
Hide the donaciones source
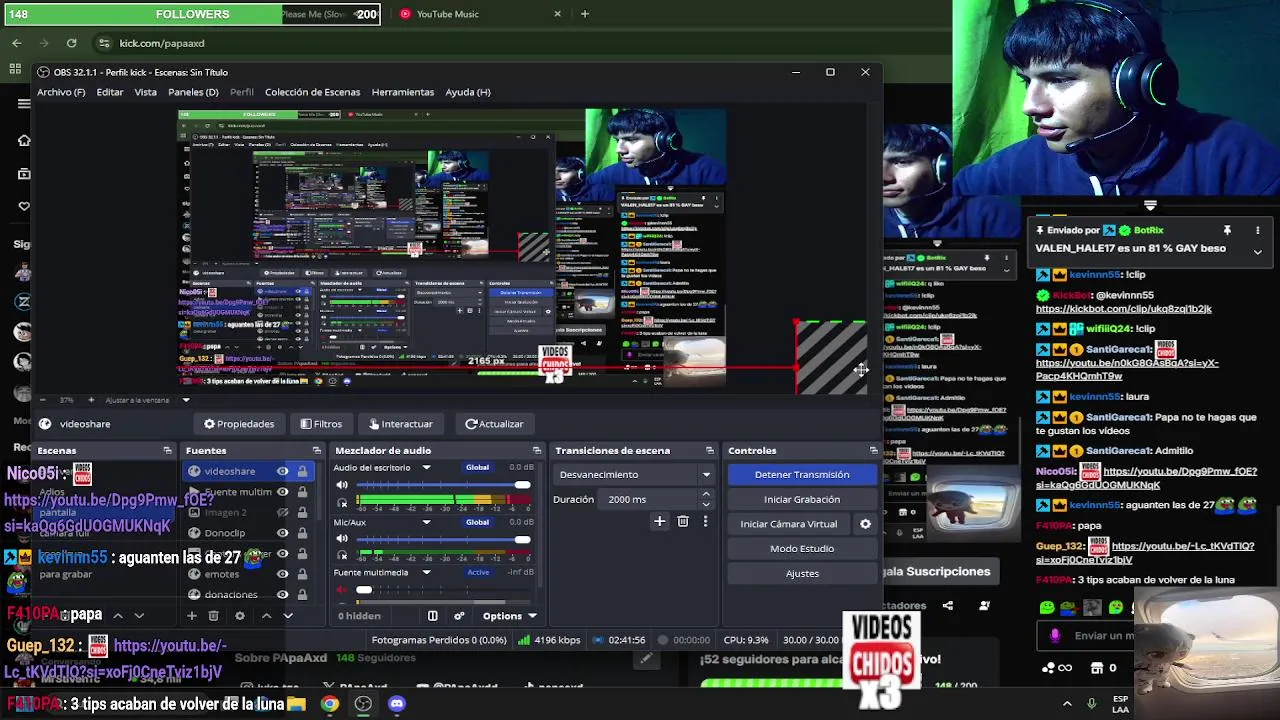coord(283,594)
